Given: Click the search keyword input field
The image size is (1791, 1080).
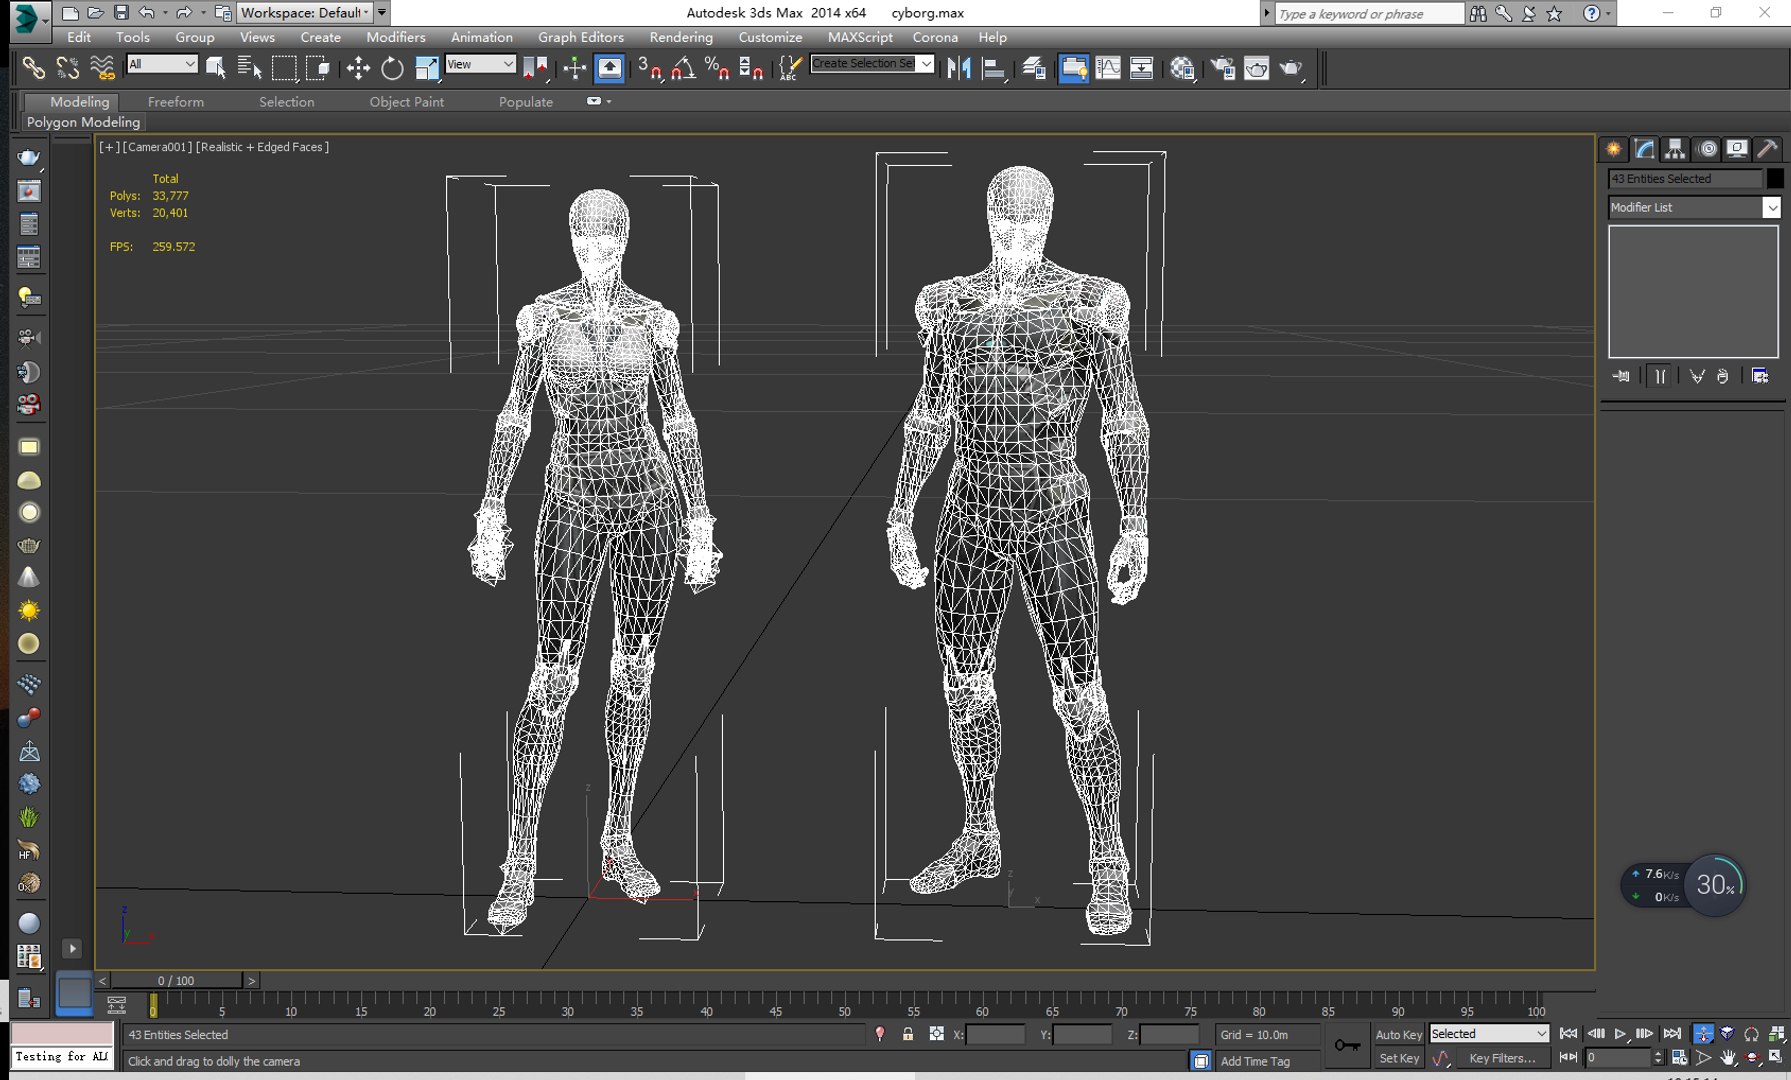Looking at the screenshot, I should tap(1369, 13).
